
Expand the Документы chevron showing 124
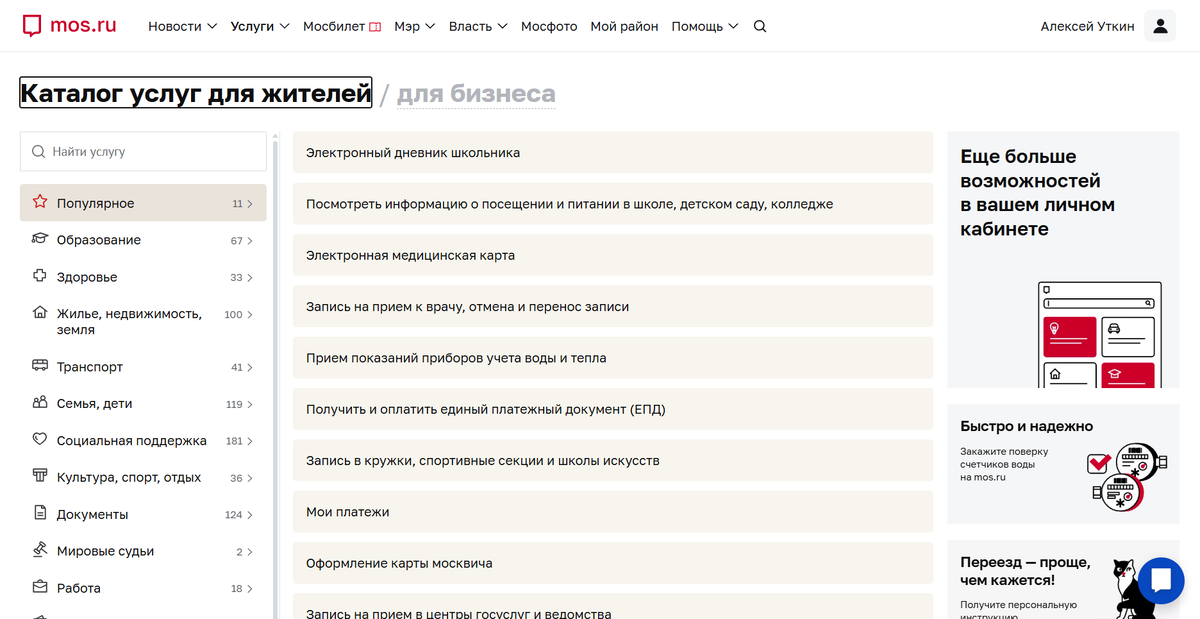[x=250, y=515]
